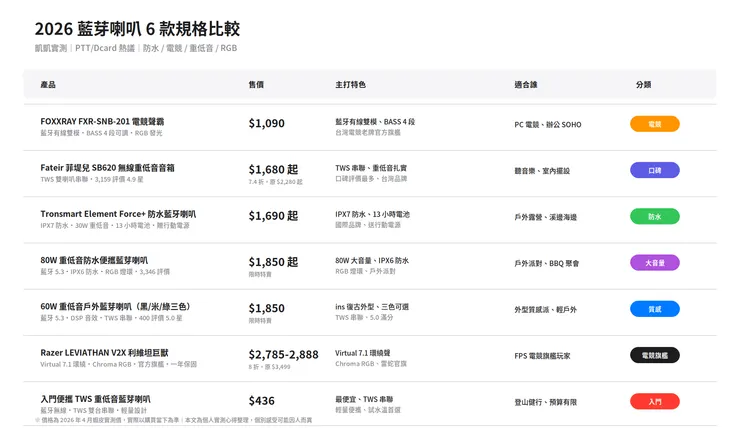Click product 80W 重低音防水便攜藍芽喇叭
The height and width of the screenshot is (428, 740).
point(94,260)
